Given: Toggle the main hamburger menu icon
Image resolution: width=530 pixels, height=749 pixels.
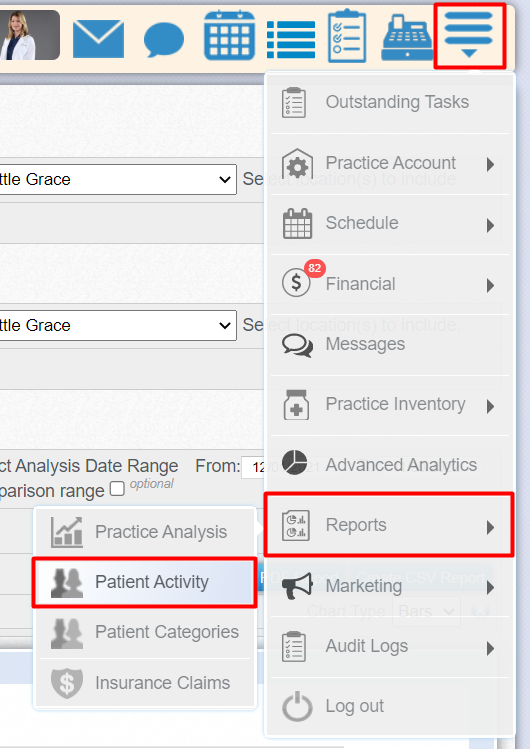Looking at the screenshot, I should pyautogui.click(x=469, y=35).
